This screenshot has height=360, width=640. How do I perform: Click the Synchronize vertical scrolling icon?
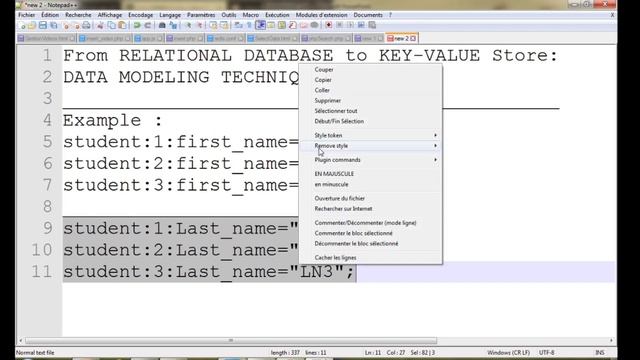213,25
